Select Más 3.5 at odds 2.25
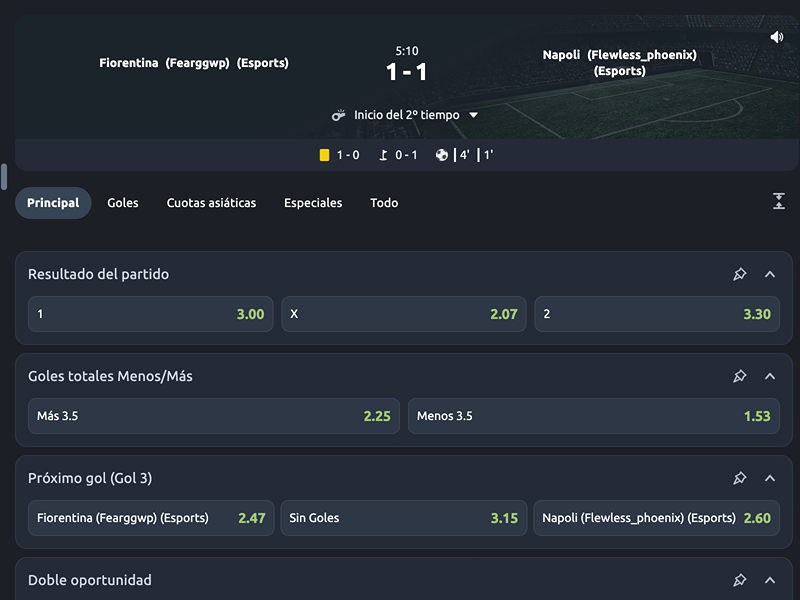 (x=213, y=416)
